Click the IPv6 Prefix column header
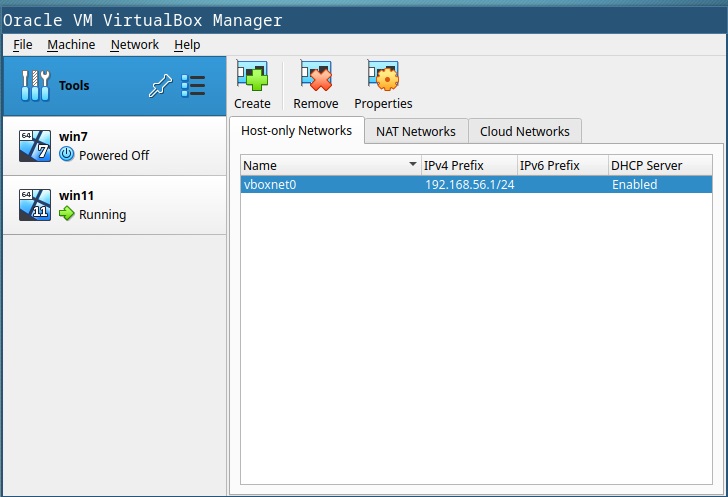Image resolution: width=728 pixels, height=497 pixels. point(563,165)
